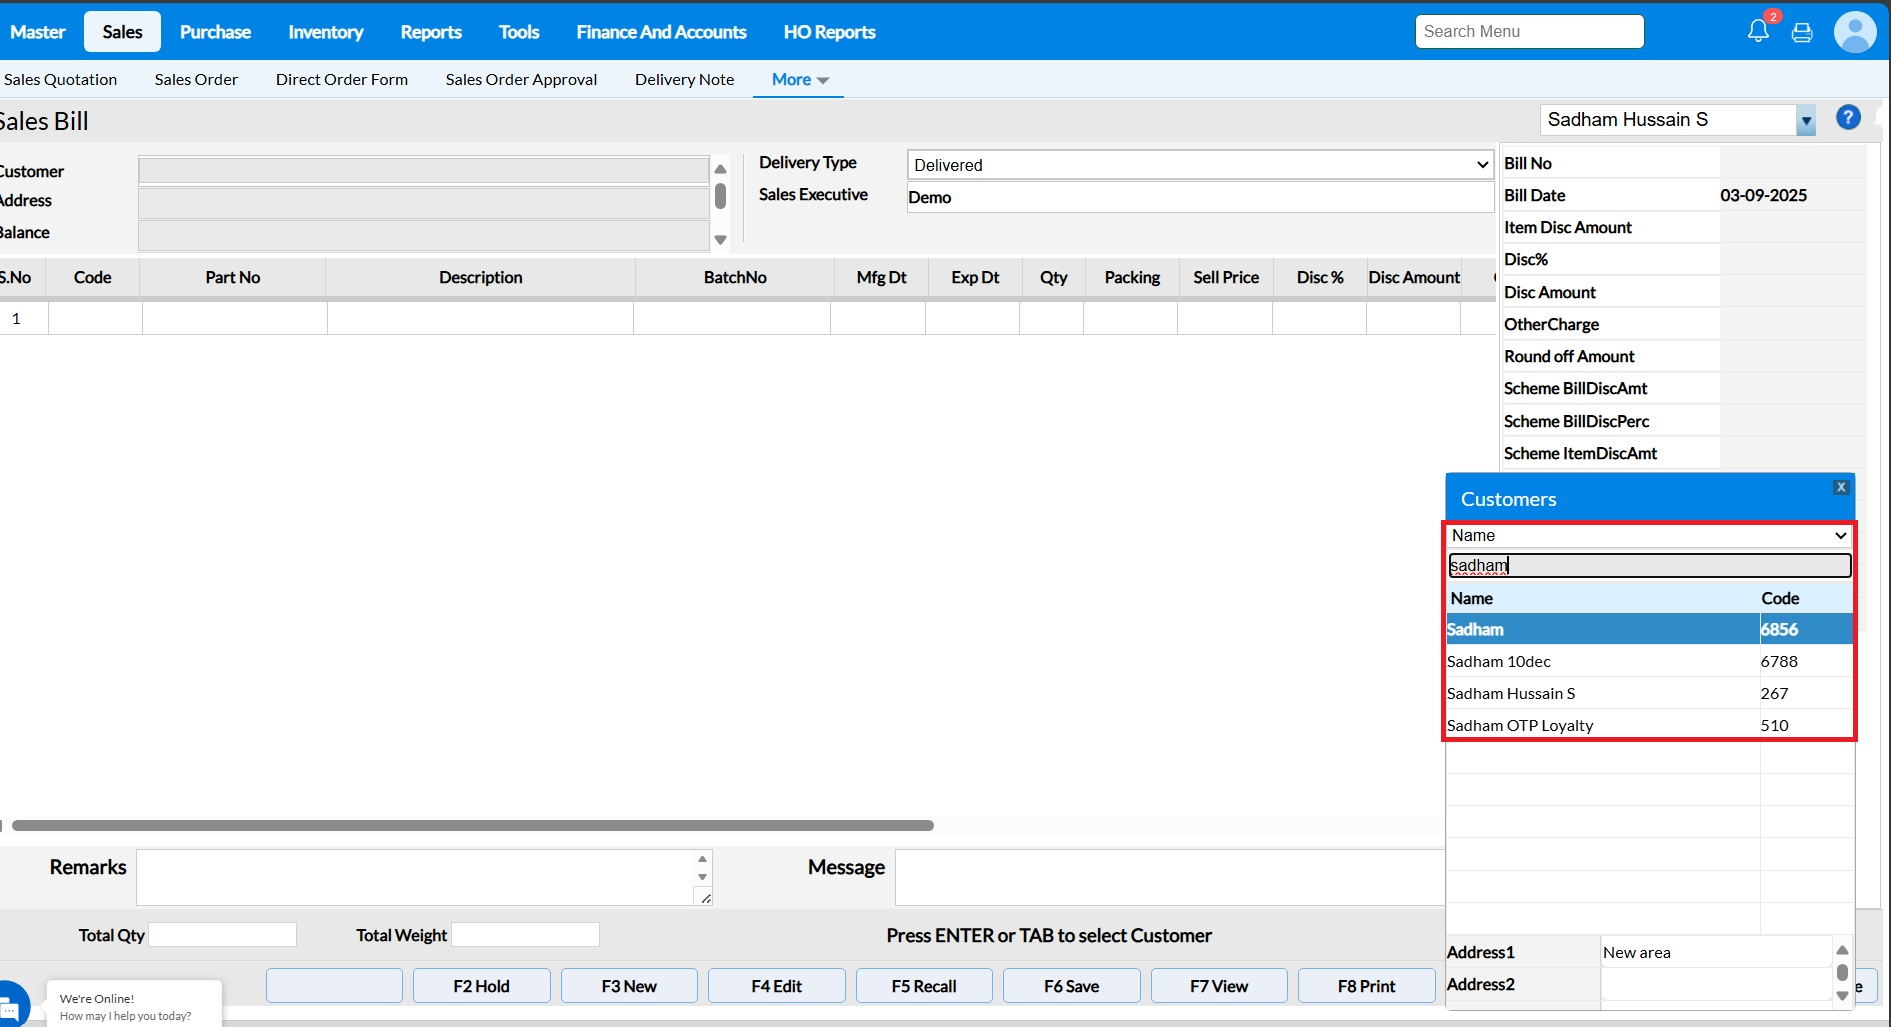The height and width of the screenshot is (1027, 1891).
Task: Open the Reports menu
Action: pyautogui.click(x=431, y=32)
